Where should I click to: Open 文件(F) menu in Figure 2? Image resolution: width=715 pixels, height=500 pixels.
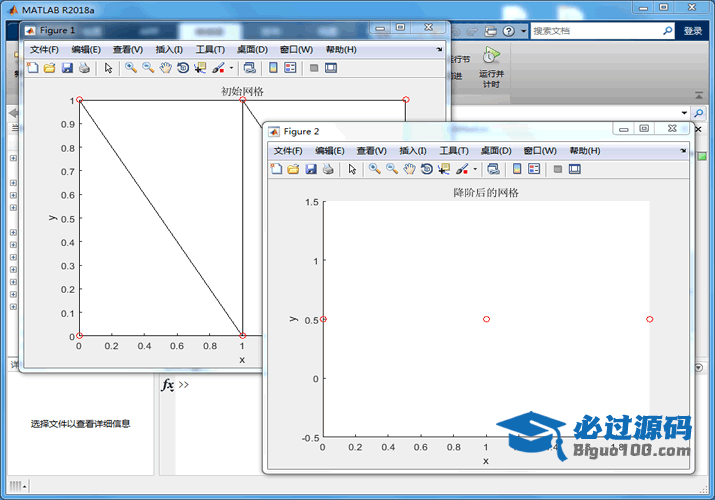click(x=288, y=151)
